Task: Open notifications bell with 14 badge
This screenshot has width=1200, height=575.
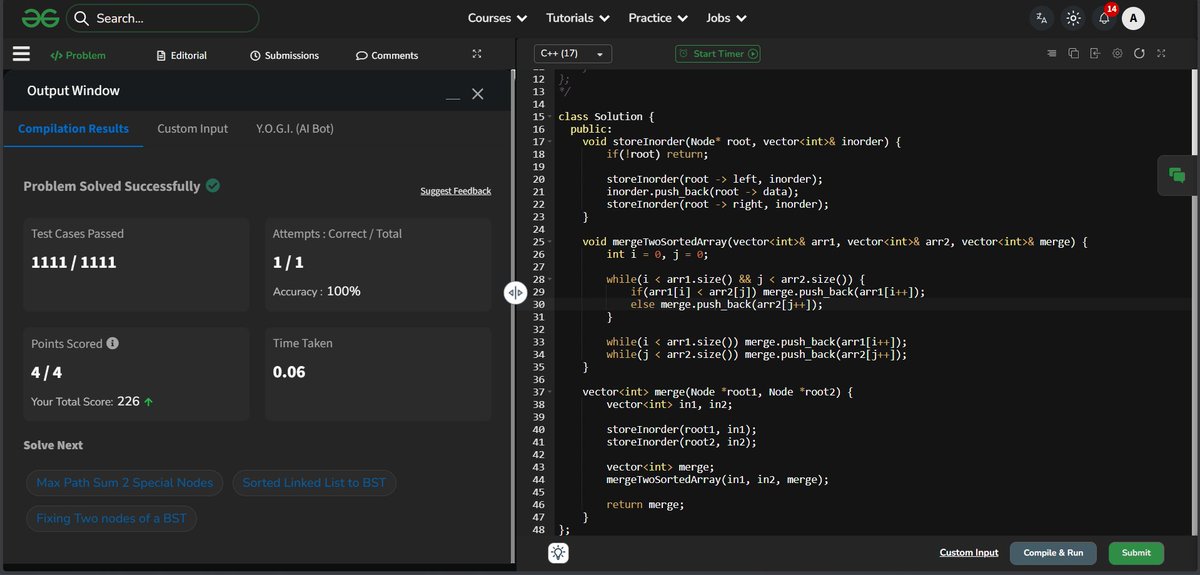Action: tap(1105, 17)
